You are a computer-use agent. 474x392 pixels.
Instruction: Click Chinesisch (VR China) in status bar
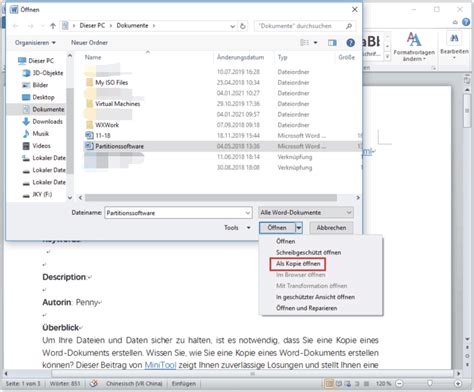(x=134, y=384)
